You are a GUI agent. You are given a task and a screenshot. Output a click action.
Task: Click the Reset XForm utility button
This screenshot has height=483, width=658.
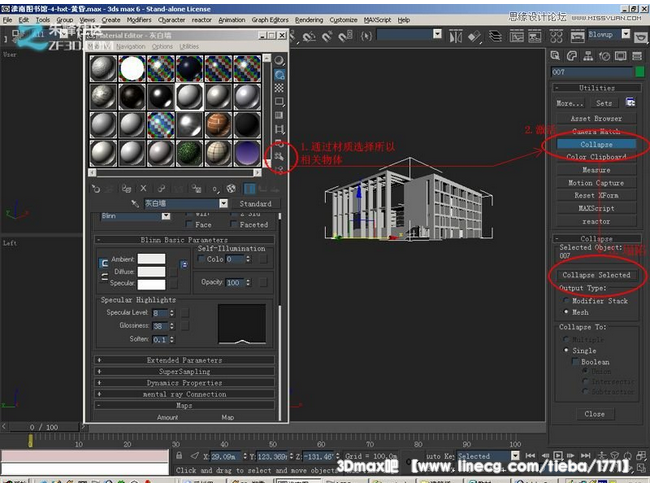tap(596, 195)
